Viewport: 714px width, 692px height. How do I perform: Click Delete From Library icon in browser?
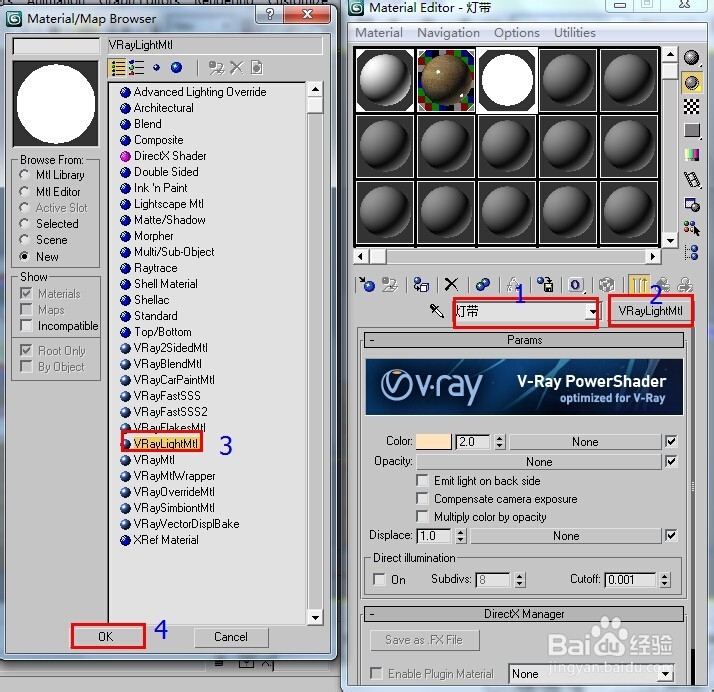[236, 68]
